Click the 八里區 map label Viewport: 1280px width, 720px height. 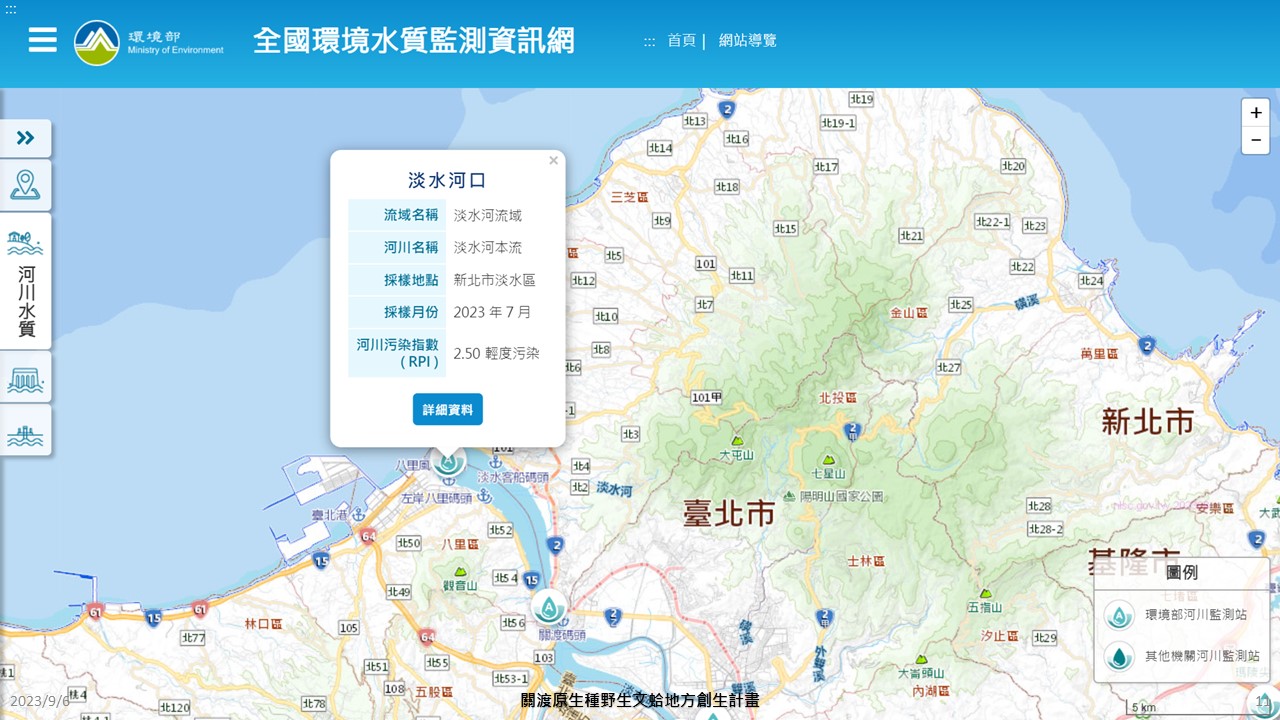(x=461, y=545)
